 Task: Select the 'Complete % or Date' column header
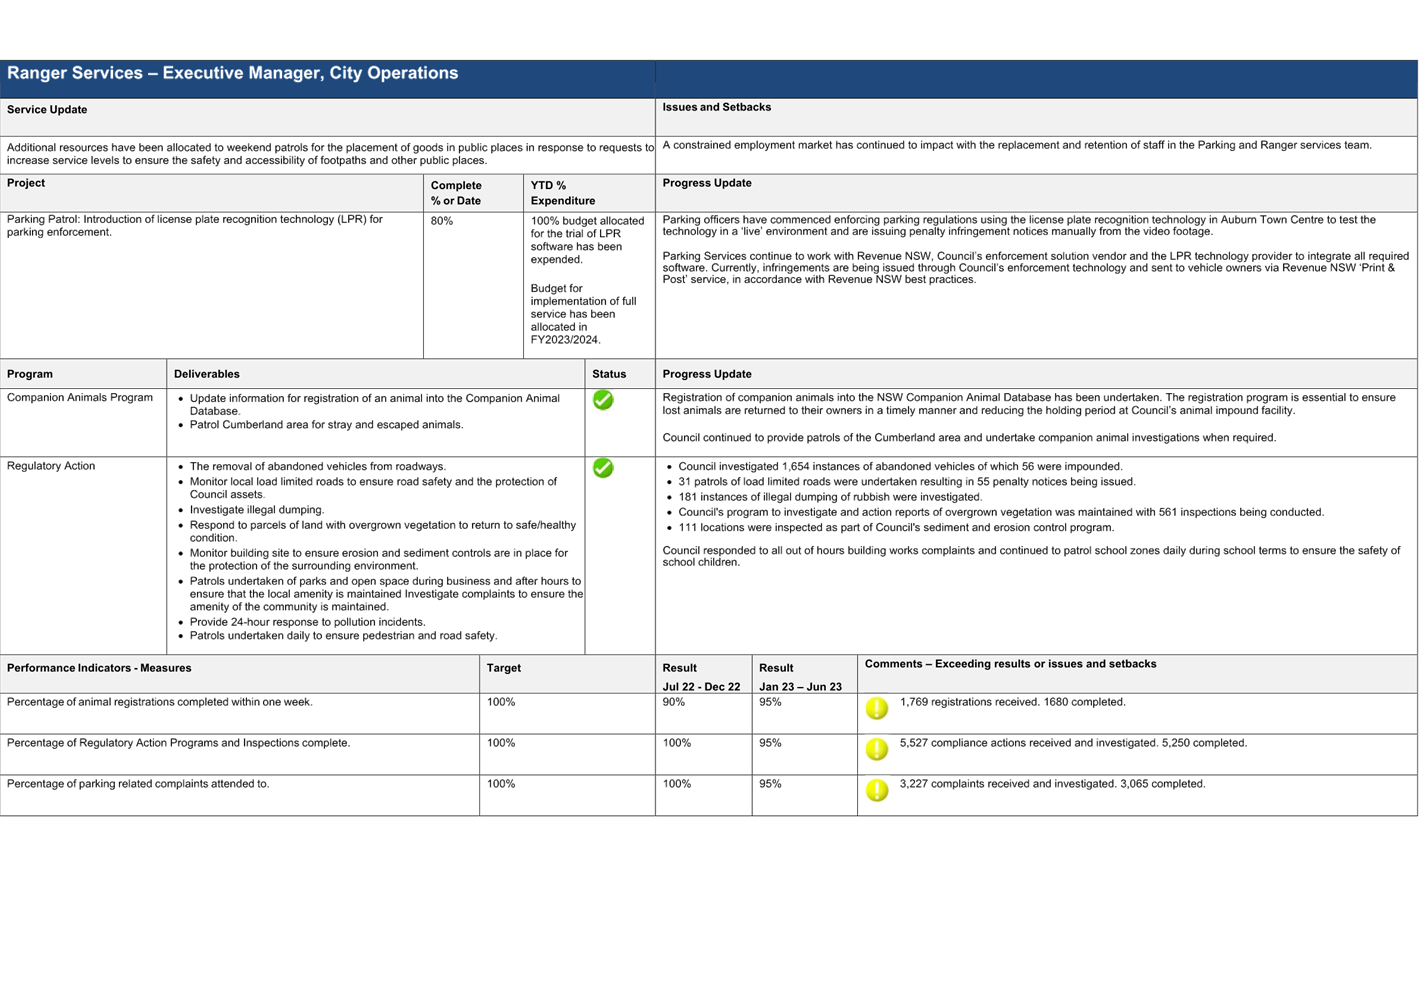(456, 193)
